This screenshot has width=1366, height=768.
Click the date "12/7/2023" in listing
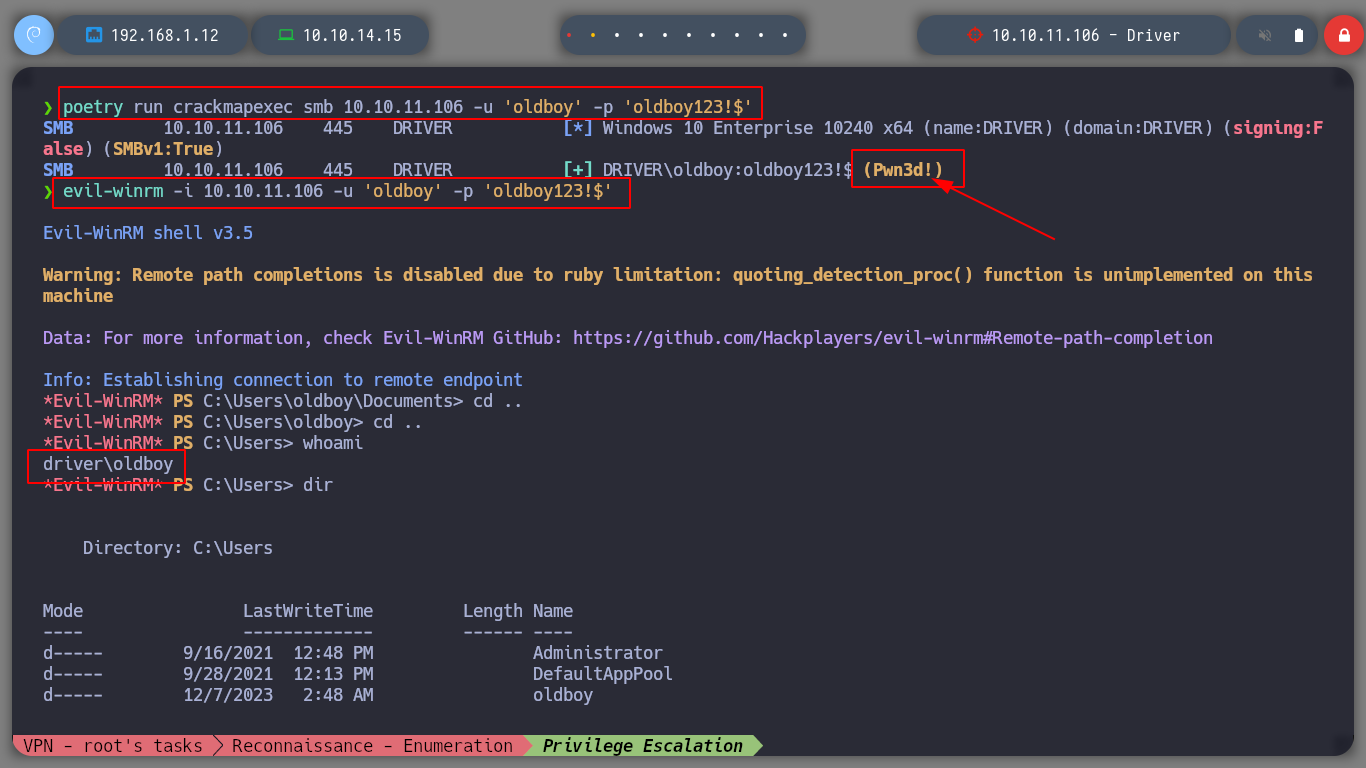click(x=228, y=695)
